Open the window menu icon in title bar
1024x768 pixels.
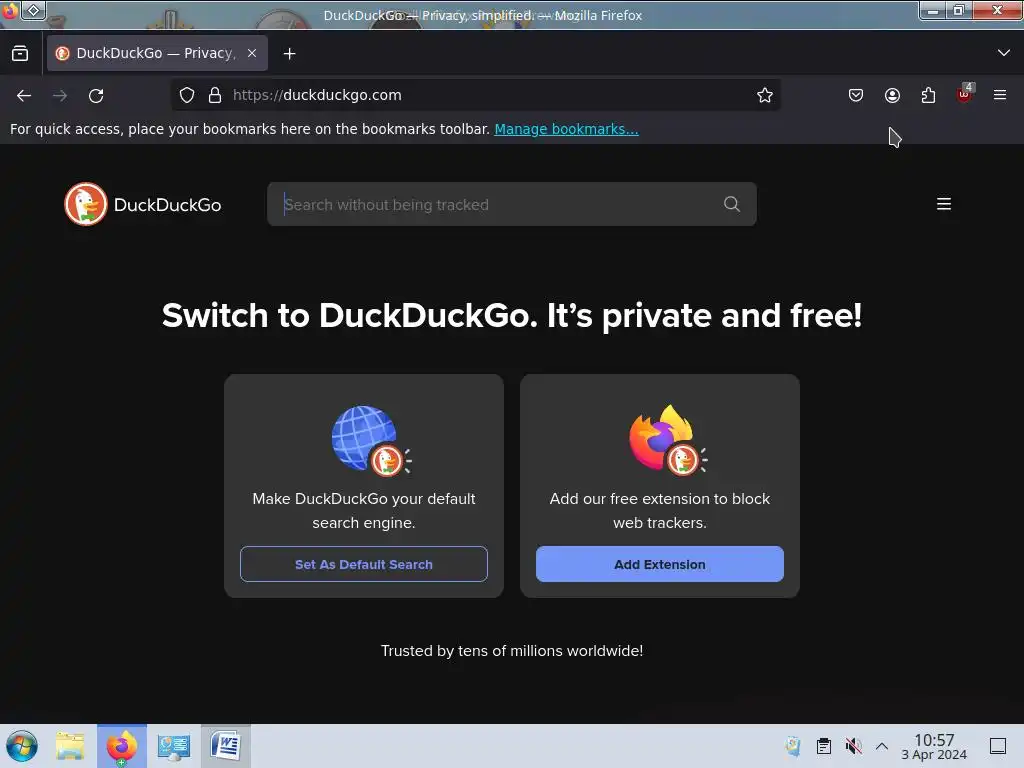(10, 10)
